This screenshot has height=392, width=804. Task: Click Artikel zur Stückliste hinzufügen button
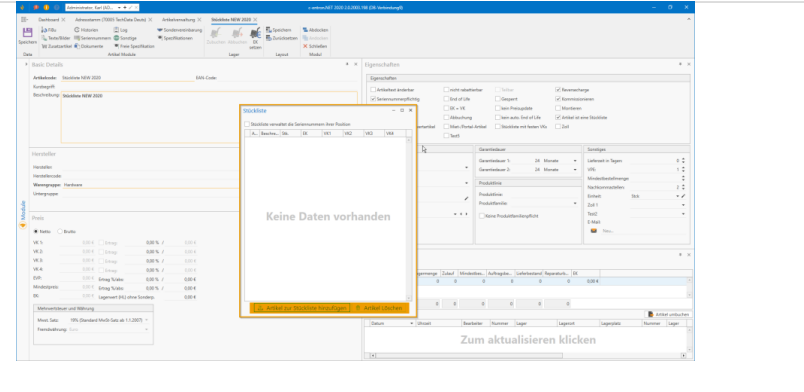[303, 308]
